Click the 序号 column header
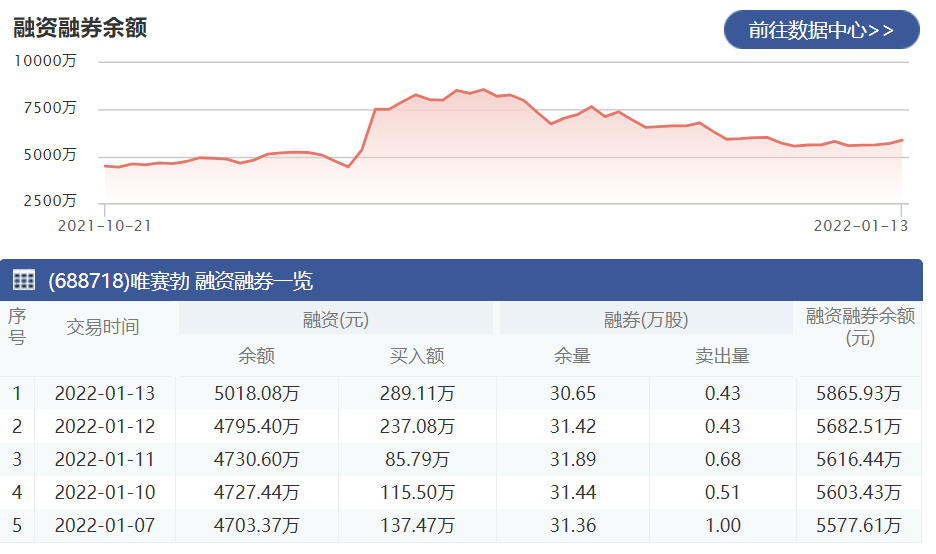This screenshot has width=936, height=554. tap(17, 327)
